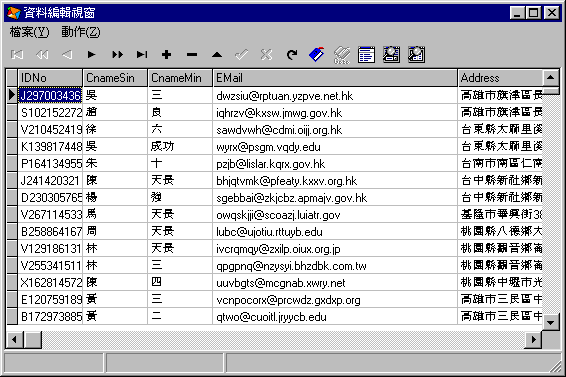This screenshot has width=566, height=377.
Task: Click horizontal scrollbar right arrow
Action: pos(533,340)
